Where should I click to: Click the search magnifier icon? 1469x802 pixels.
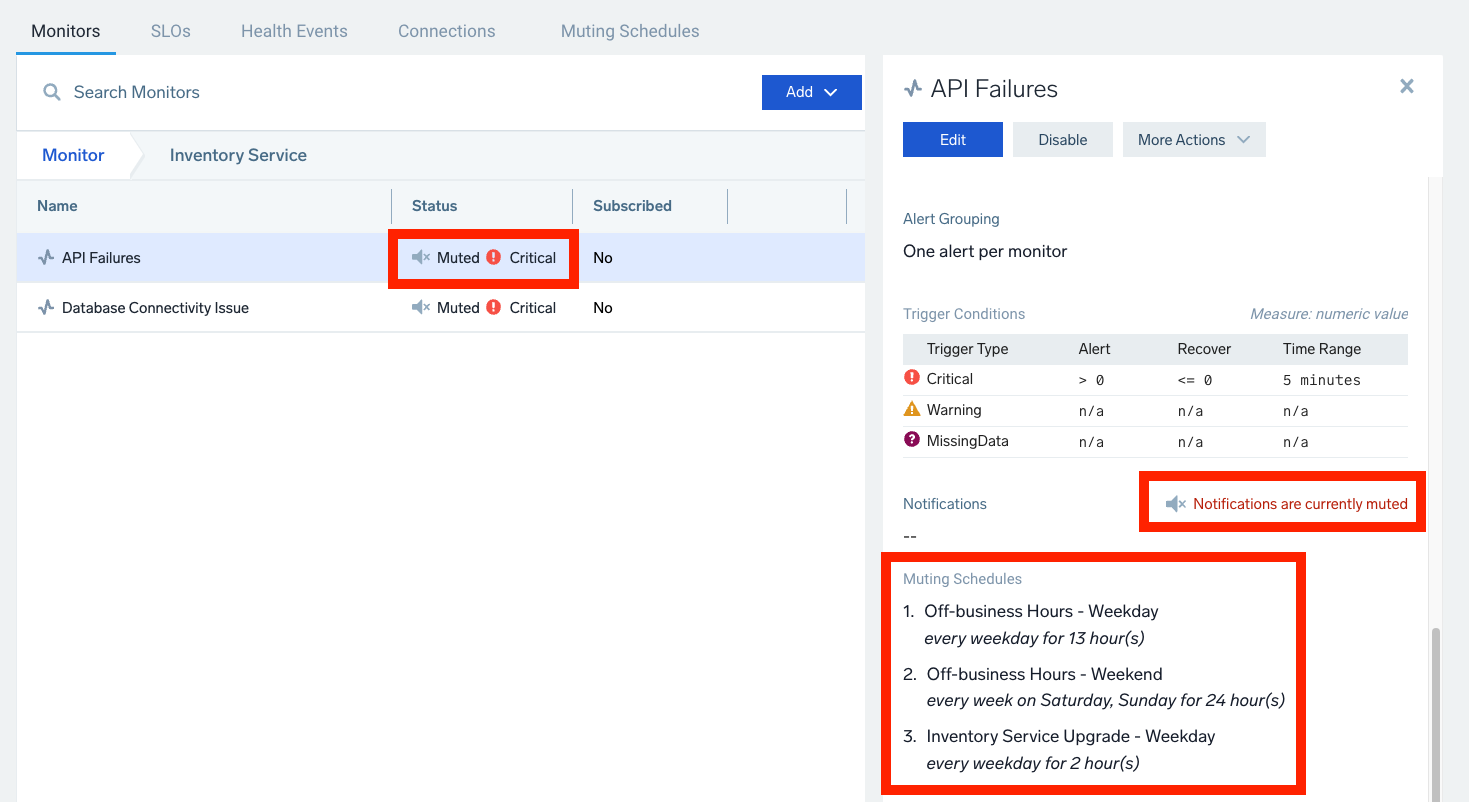(51, 92)
